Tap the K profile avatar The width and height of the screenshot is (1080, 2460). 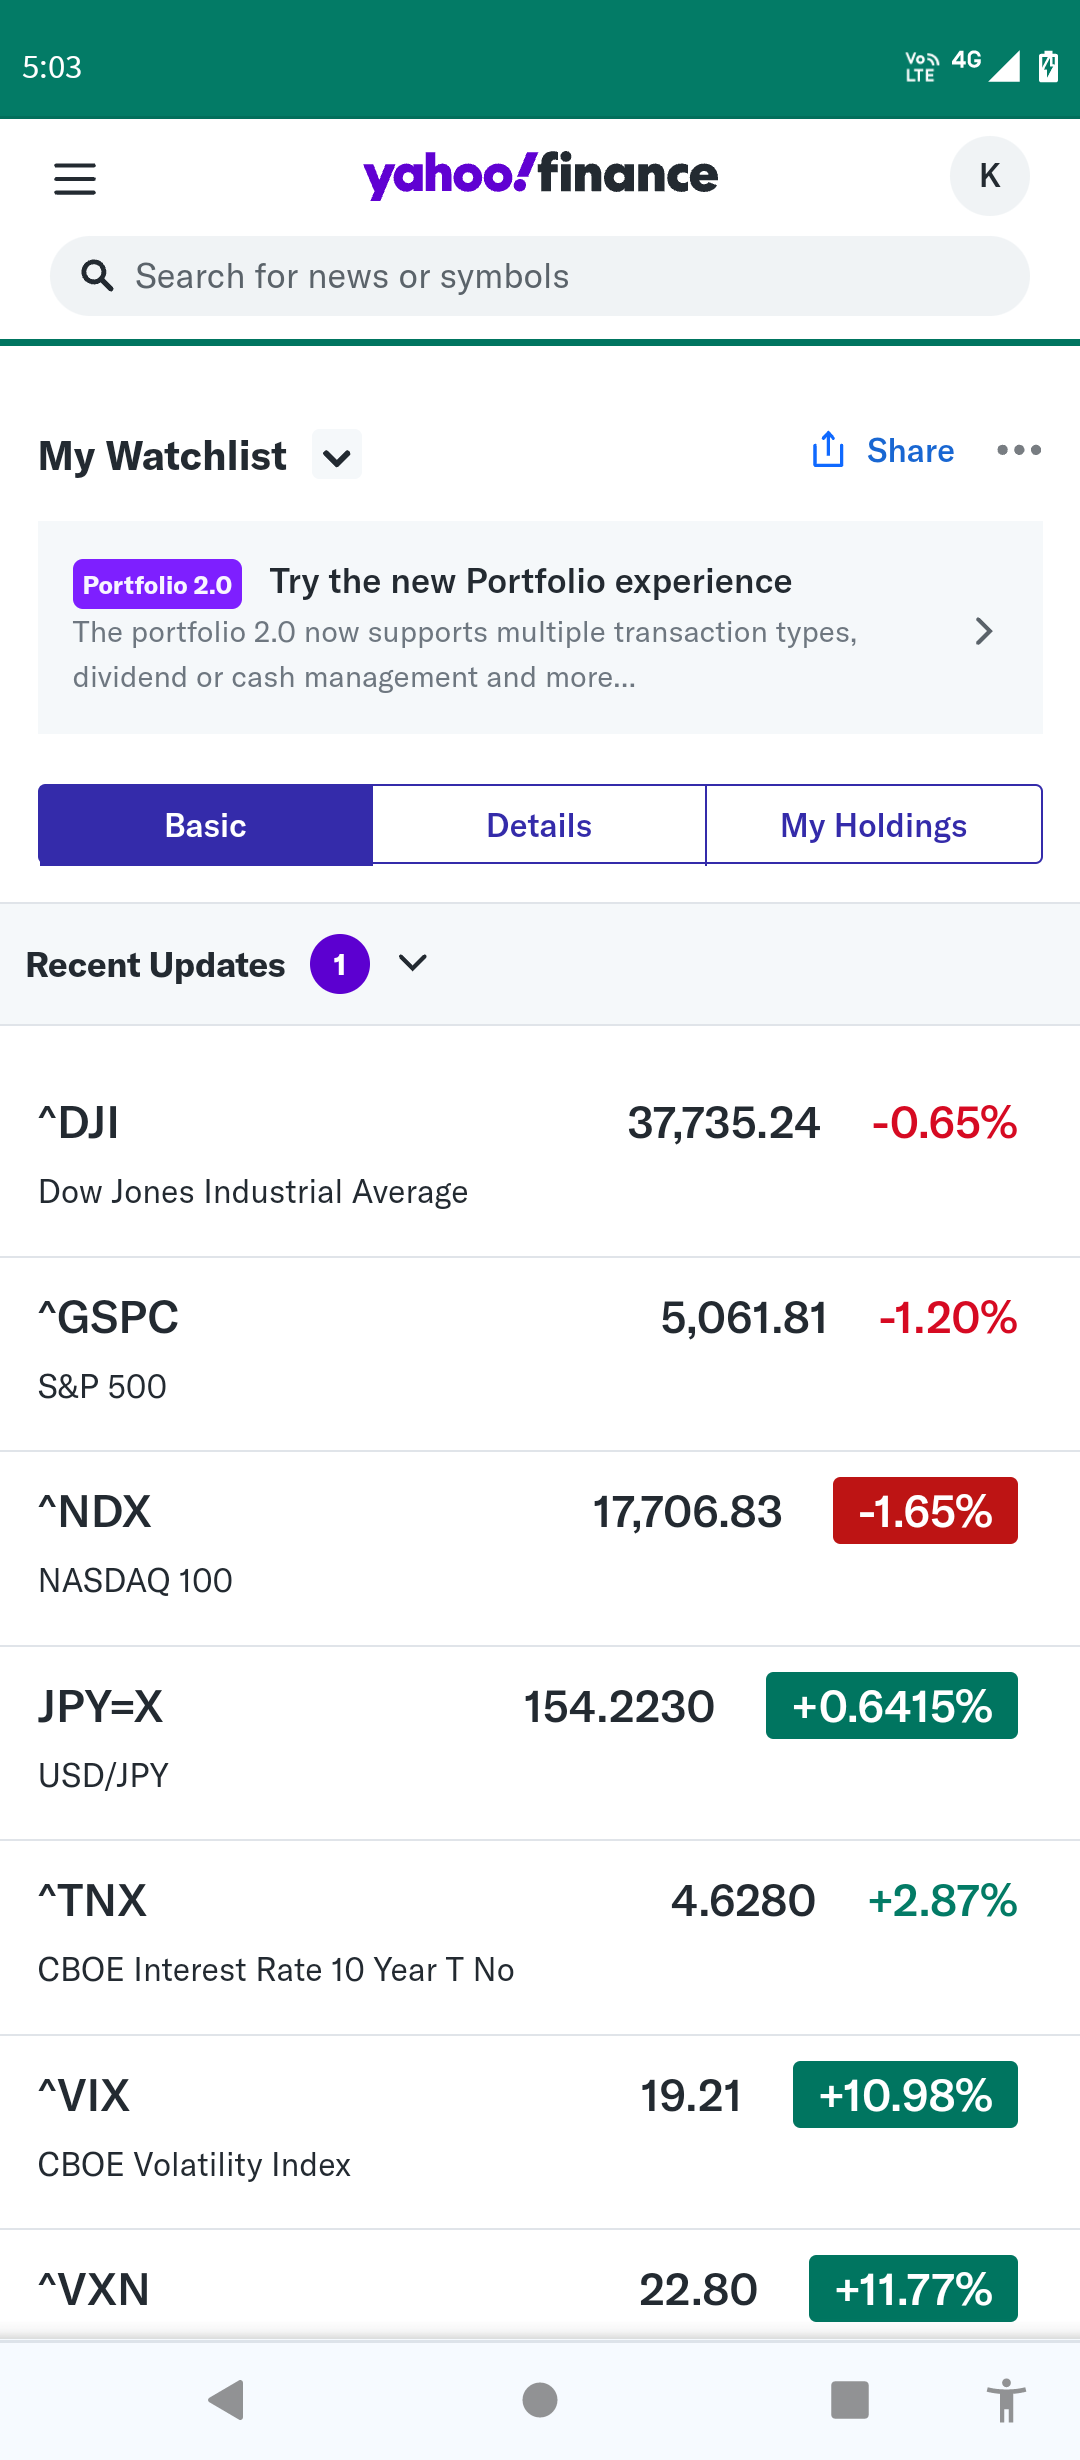coord(989,176)
